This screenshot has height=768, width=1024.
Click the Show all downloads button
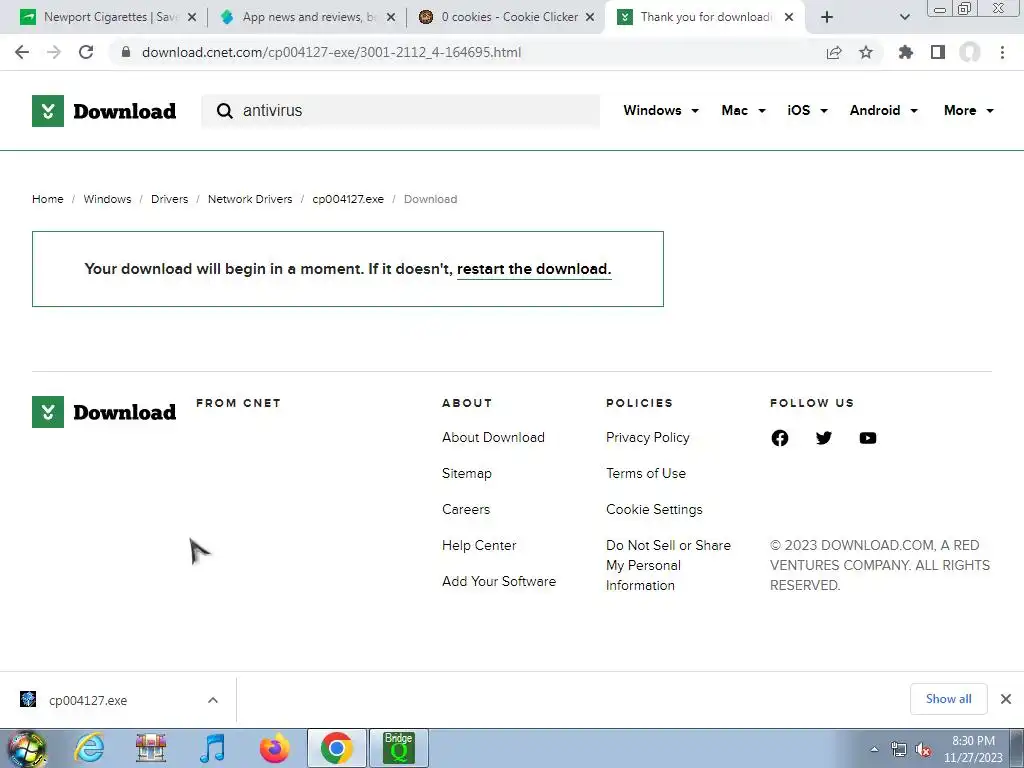click(948, 699)
